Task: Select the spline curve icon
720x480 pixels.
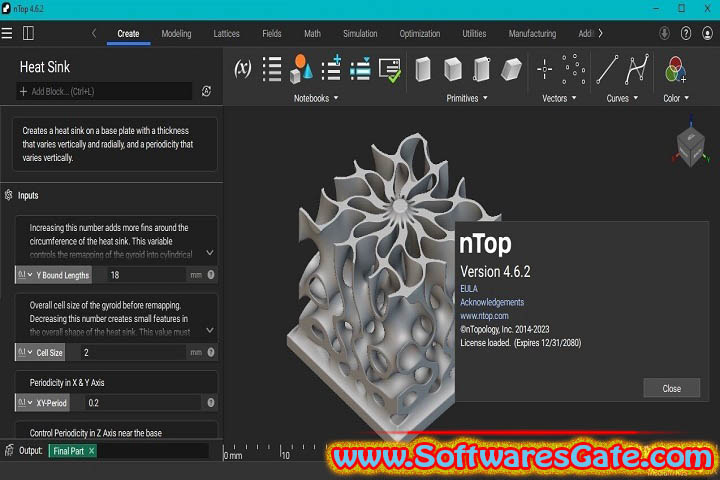Action: pos(637,69)
